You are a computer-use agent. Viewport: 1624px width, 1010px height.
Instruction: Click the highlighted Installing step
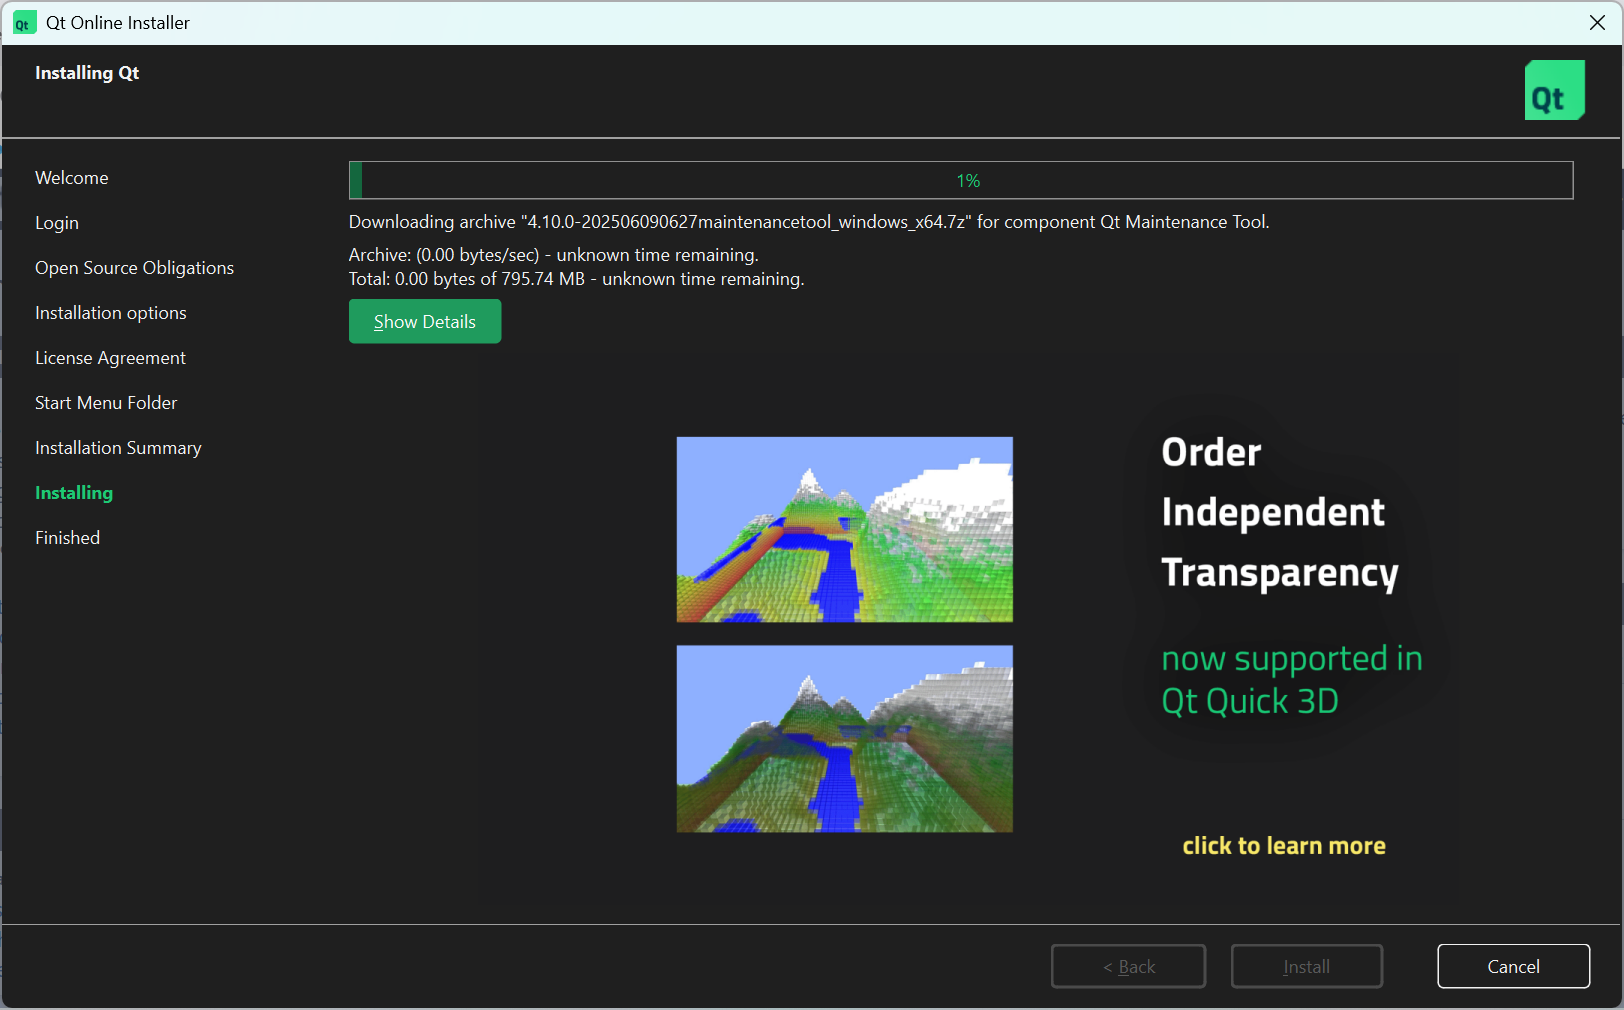pyautogui.click(x=74, y=493)
